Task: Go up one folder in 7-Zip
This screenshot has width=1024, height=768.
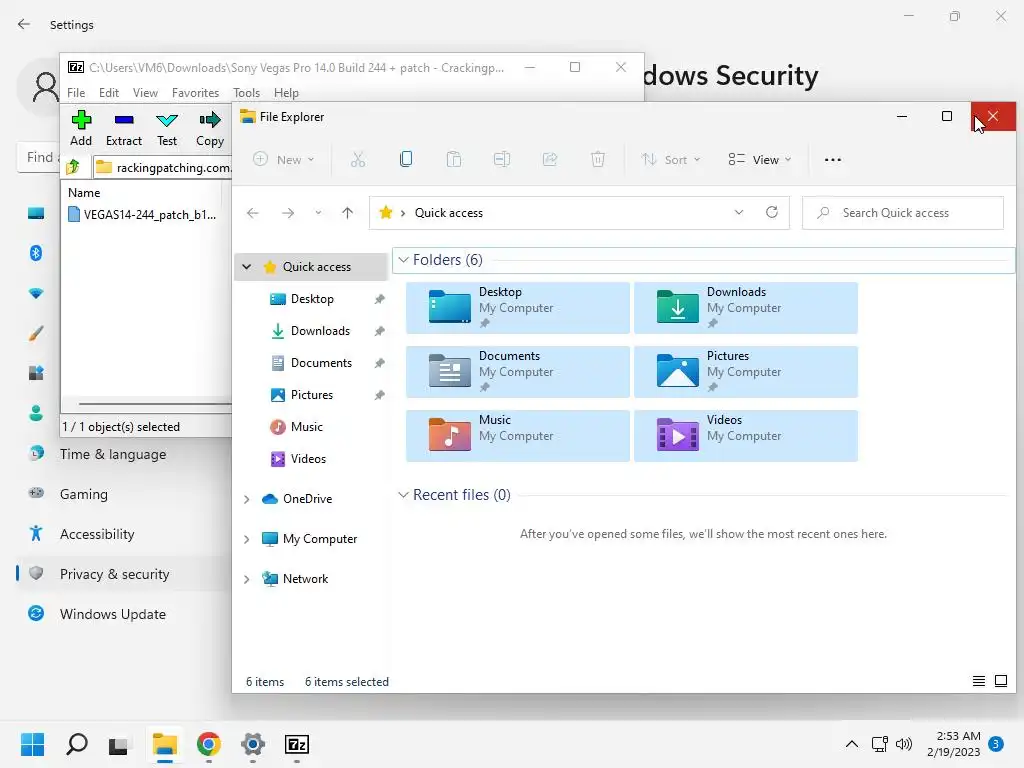Action: (73, 167)
